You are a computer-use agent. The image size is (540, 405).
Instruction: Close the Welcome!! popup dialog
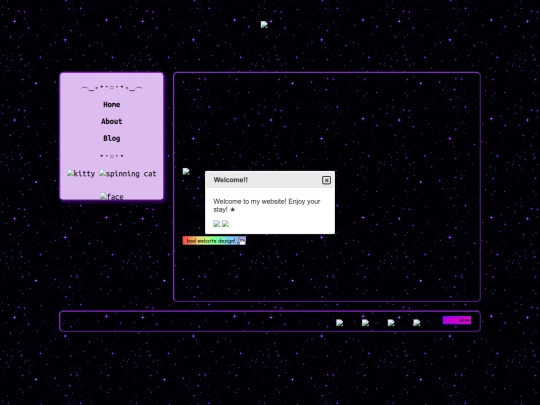click(326, 180)
